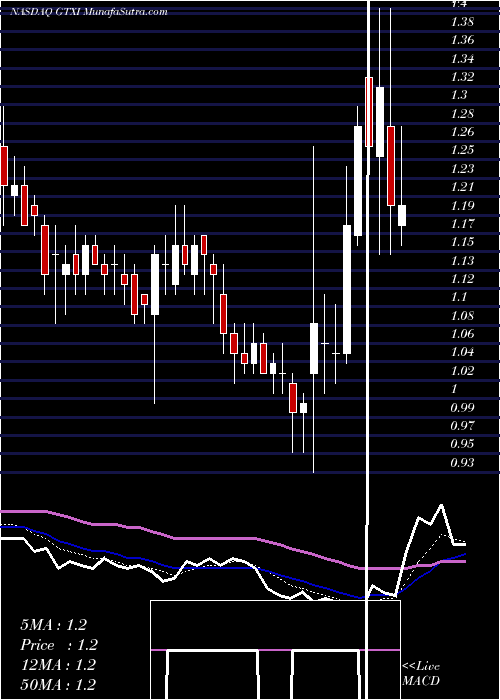Click the 1.23 price axis label
Image resolution: width=500 pixels, height=700 pixels.
[x=462, y=169]
